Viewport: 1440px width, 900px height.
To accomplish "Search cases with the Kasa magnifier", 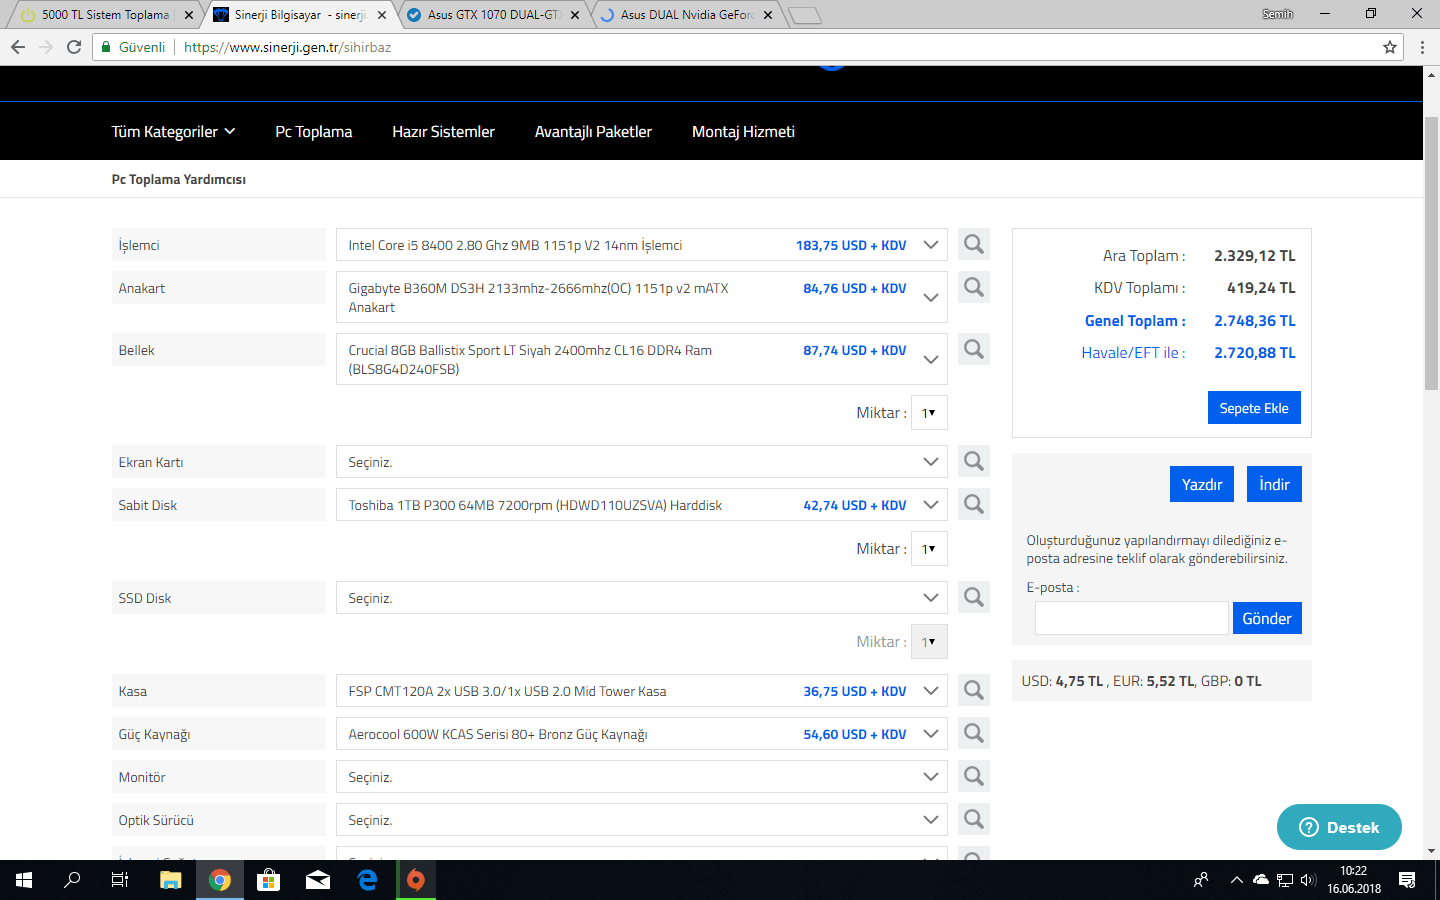I will coord(974,690).
